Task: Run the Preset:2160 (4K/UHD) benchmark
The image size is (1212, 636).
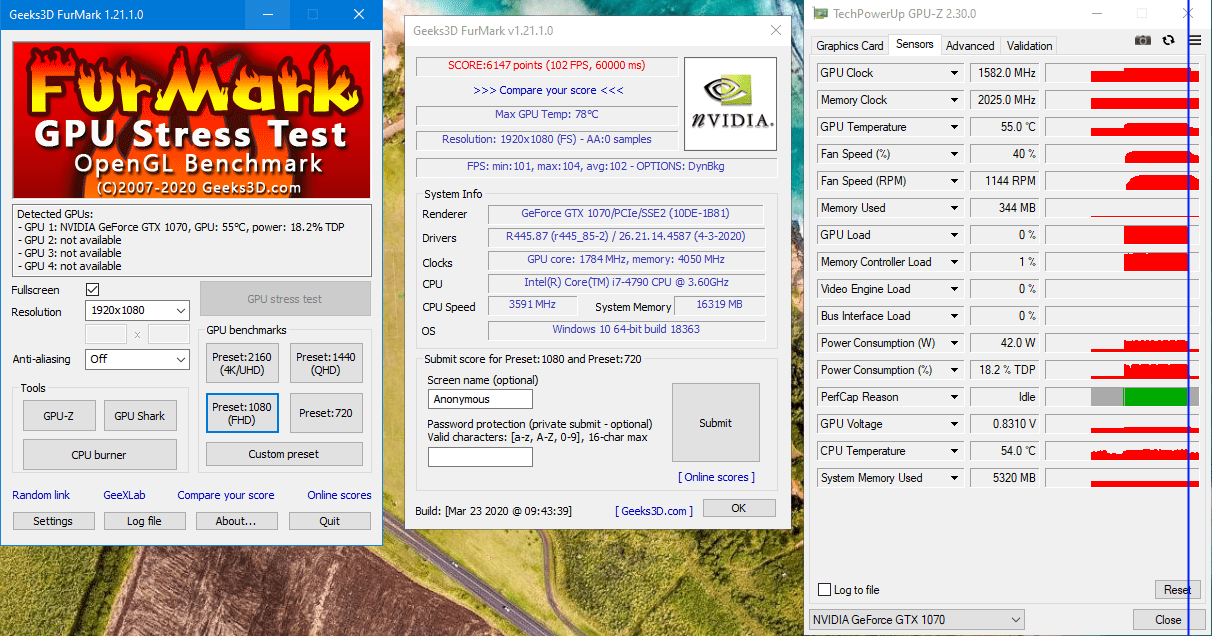Action: [x=242, y=364]
